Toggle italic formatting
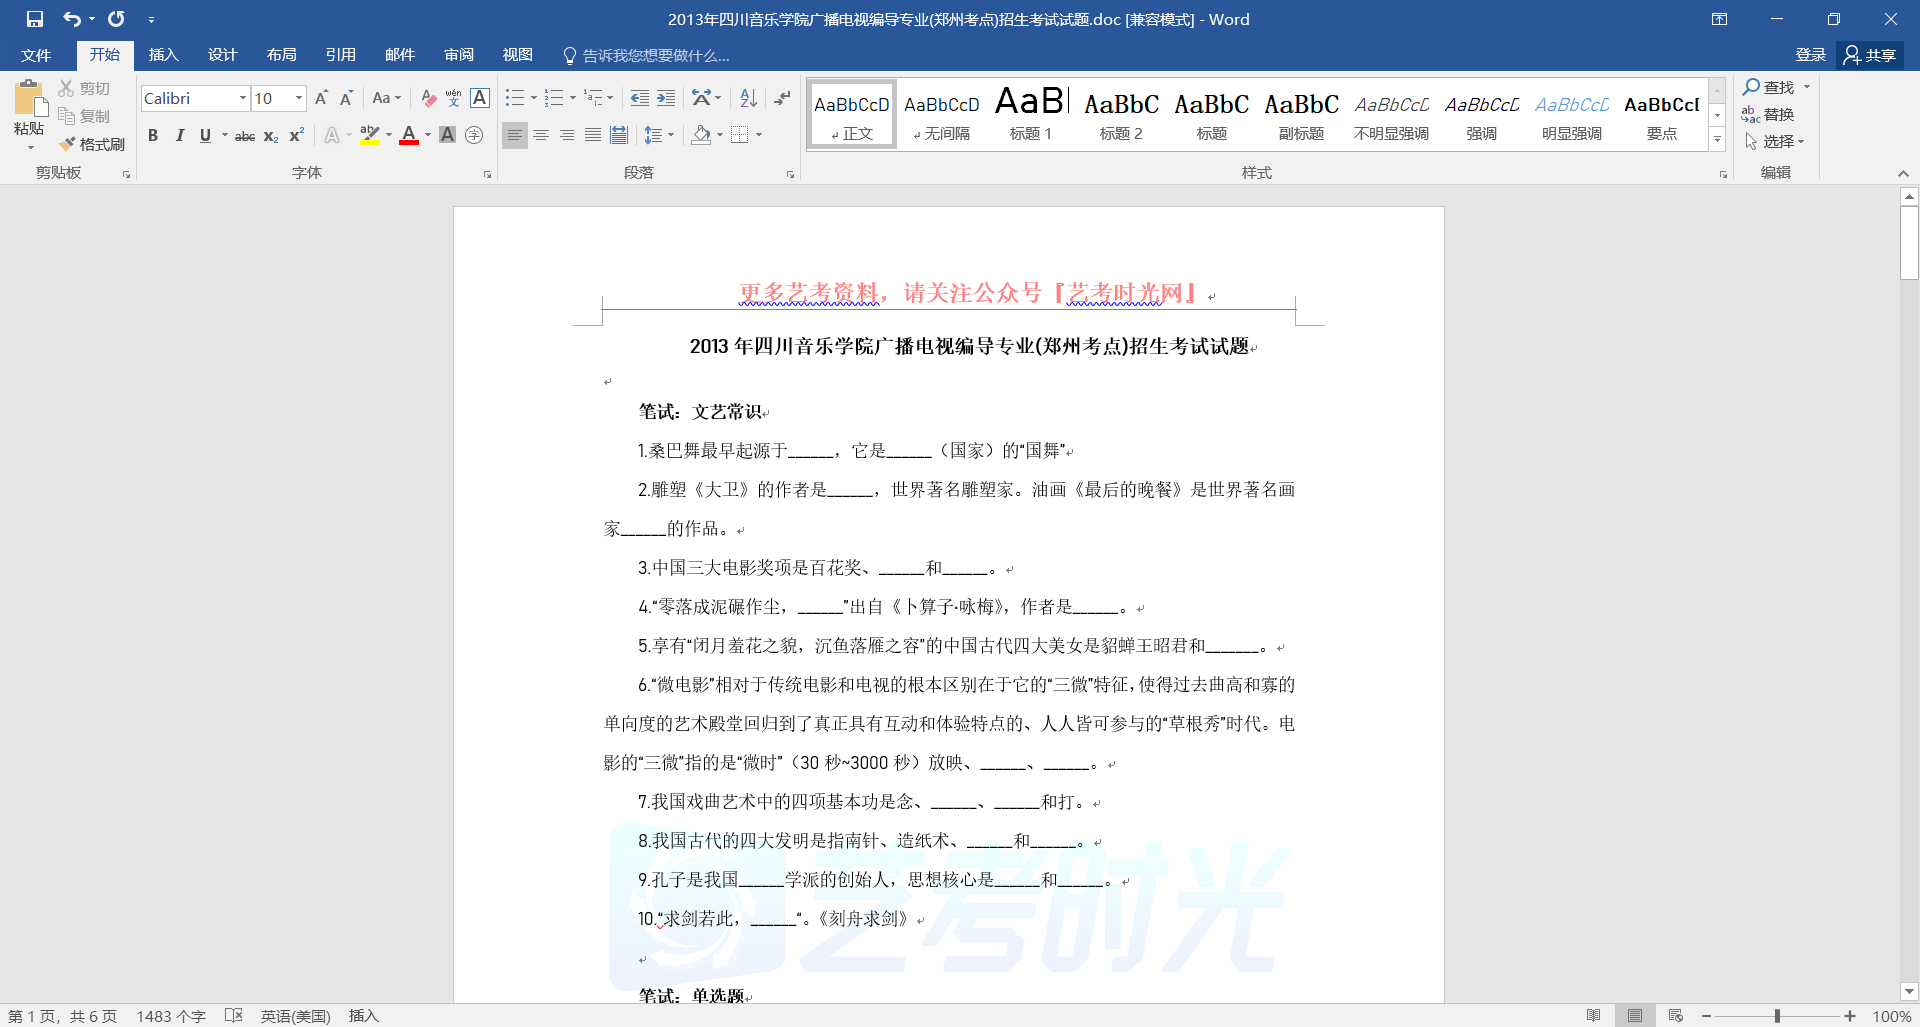The width and height of the screenshot is (1920, 1027). point(179,135)
